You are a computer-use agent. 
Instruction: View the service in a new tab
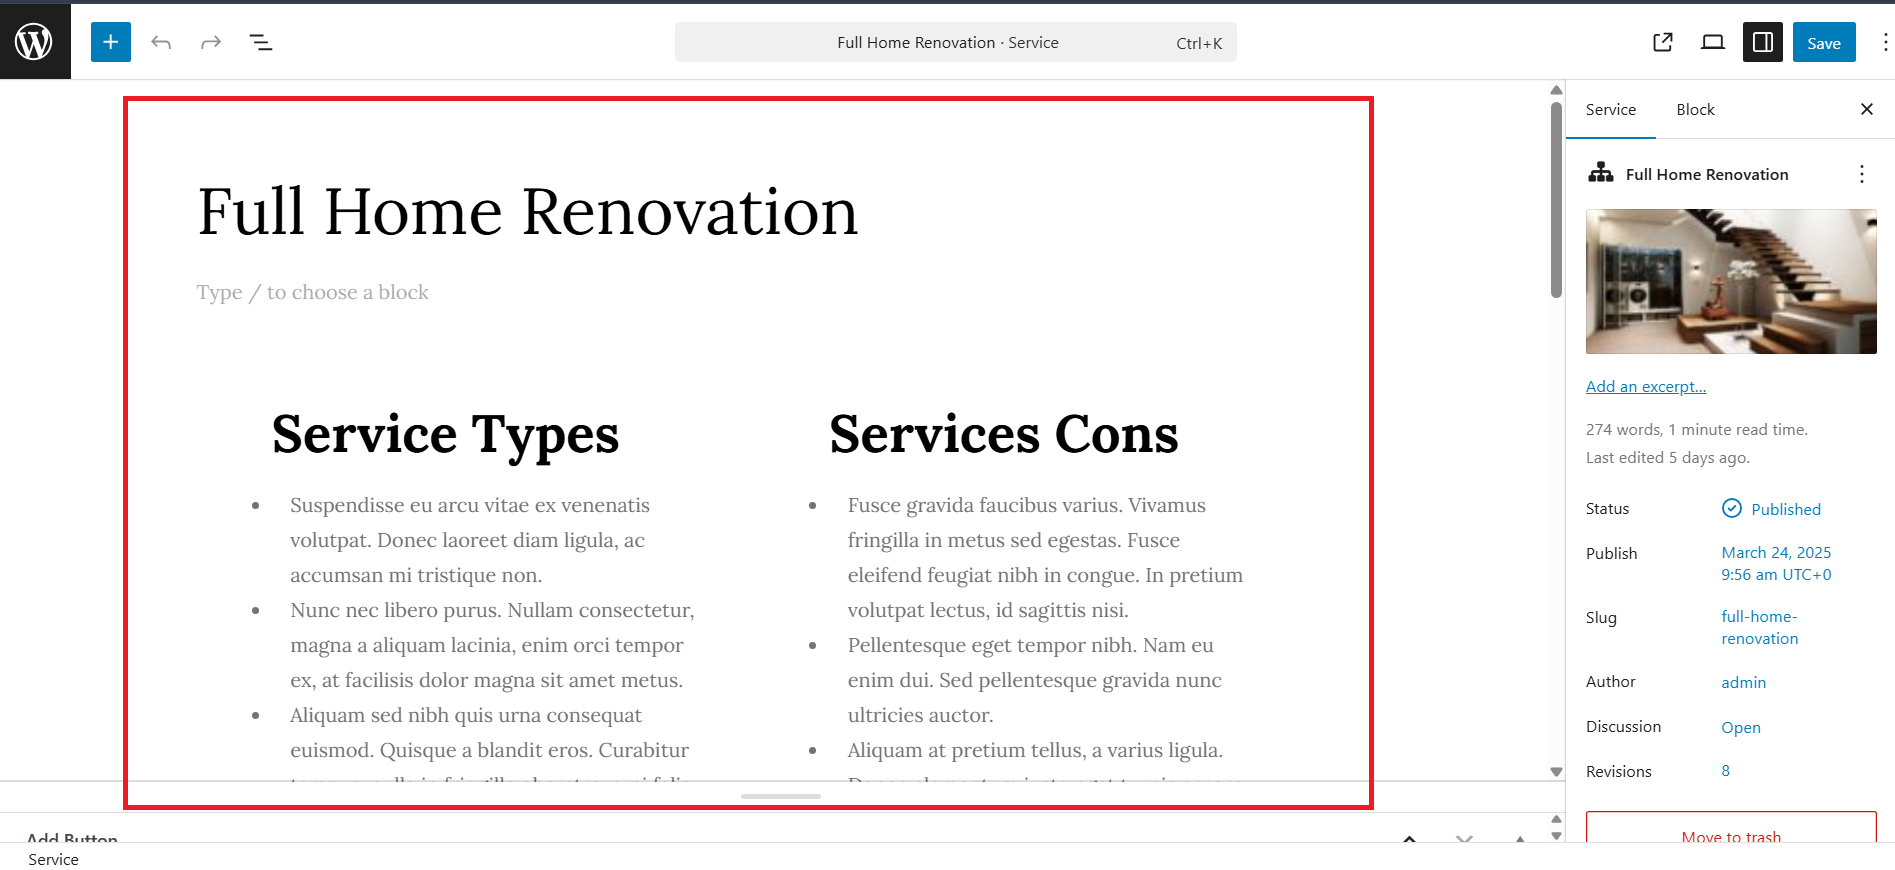(1662, 42)
